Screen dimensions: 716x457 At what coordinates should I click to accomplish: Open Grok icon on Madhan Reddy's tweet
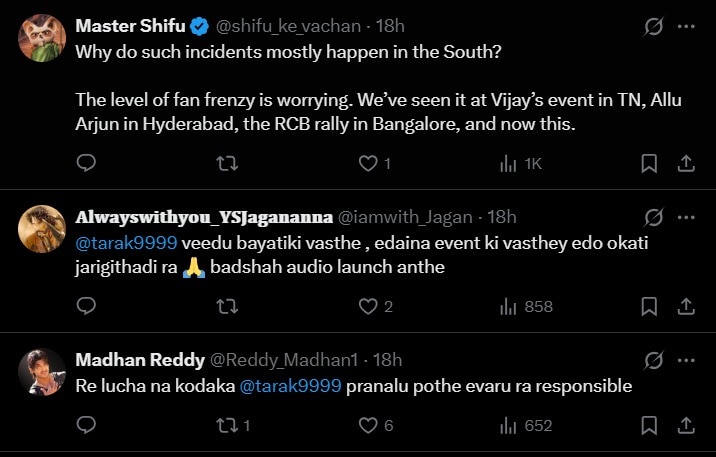(654, 359)
